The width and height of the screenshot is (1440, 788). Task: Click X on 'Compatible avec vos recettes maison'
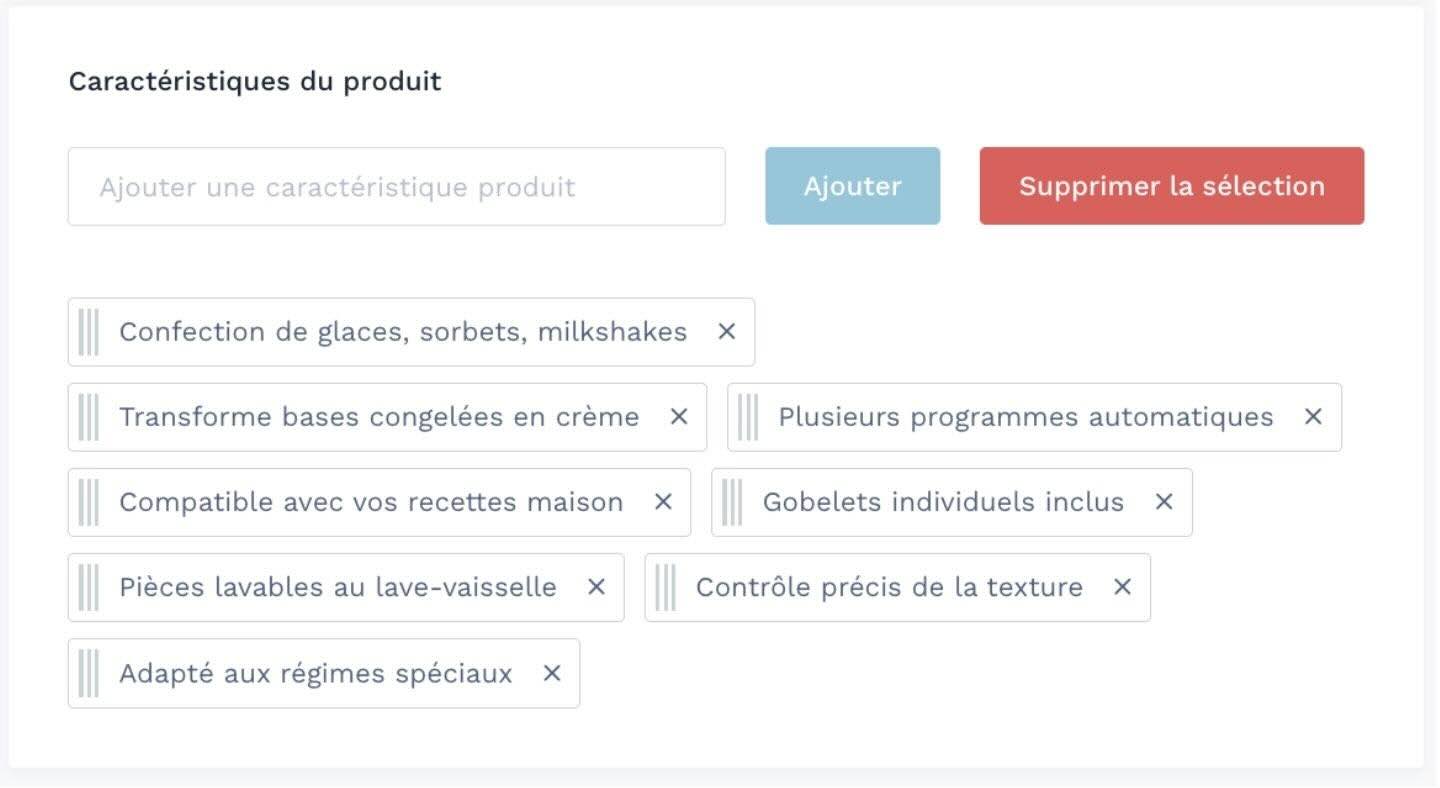tap(663, 502)
